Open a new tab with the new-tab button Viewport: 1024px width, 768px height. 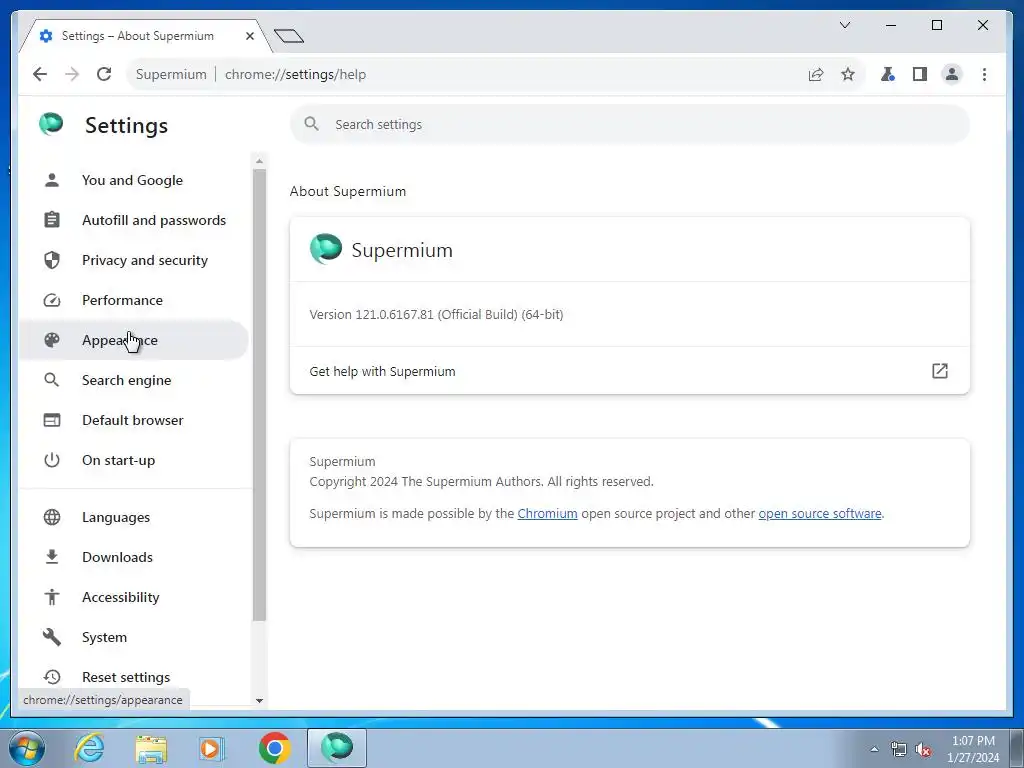coord(289,35)
